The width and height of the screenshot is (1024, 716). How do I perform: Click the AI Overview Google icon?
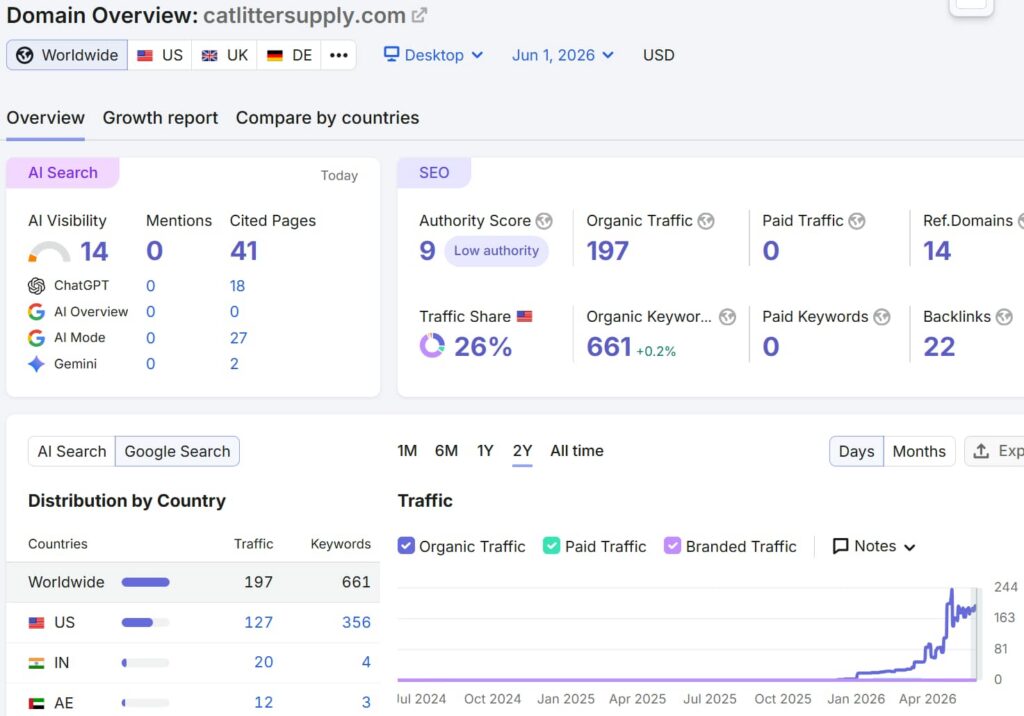37,312
